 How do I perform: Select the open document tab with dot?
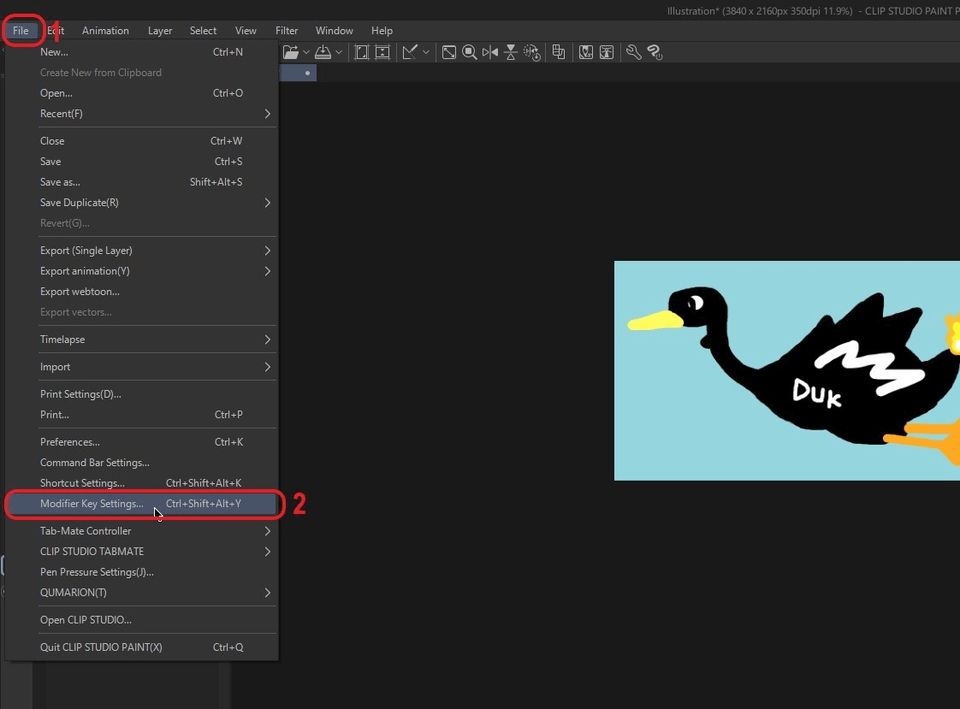pyautogui.click(x=298, y=73)
